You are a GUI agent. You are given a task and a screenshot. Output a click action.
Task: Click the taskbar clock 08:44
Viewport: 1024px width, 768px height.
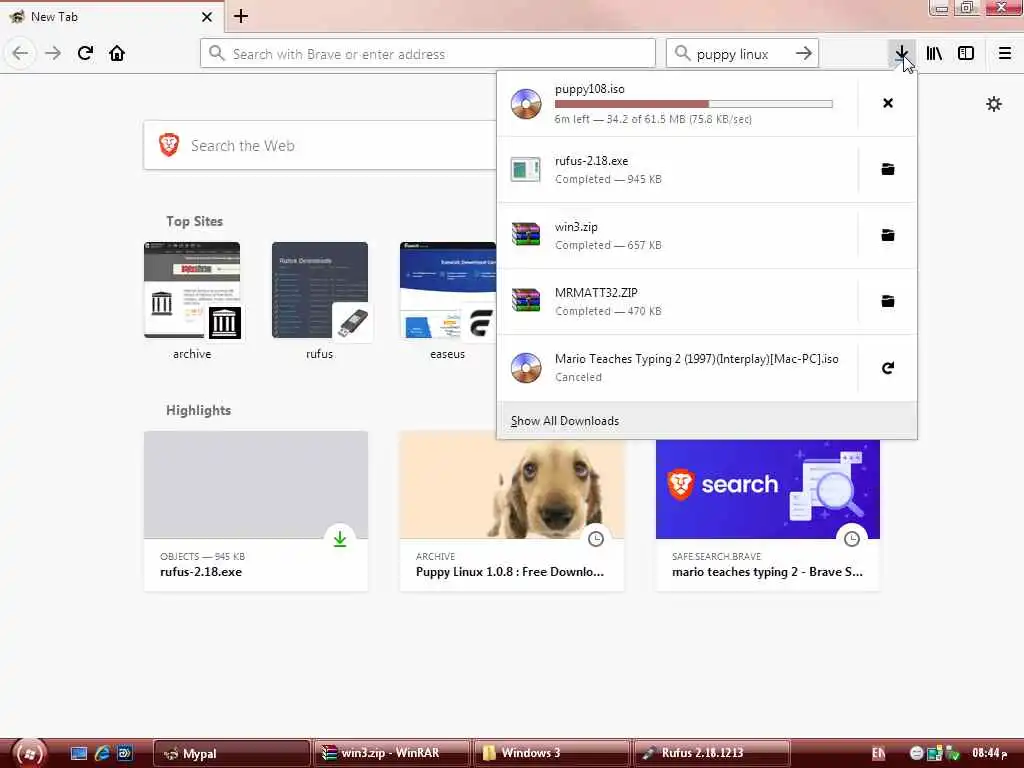(x=989, y=753)
